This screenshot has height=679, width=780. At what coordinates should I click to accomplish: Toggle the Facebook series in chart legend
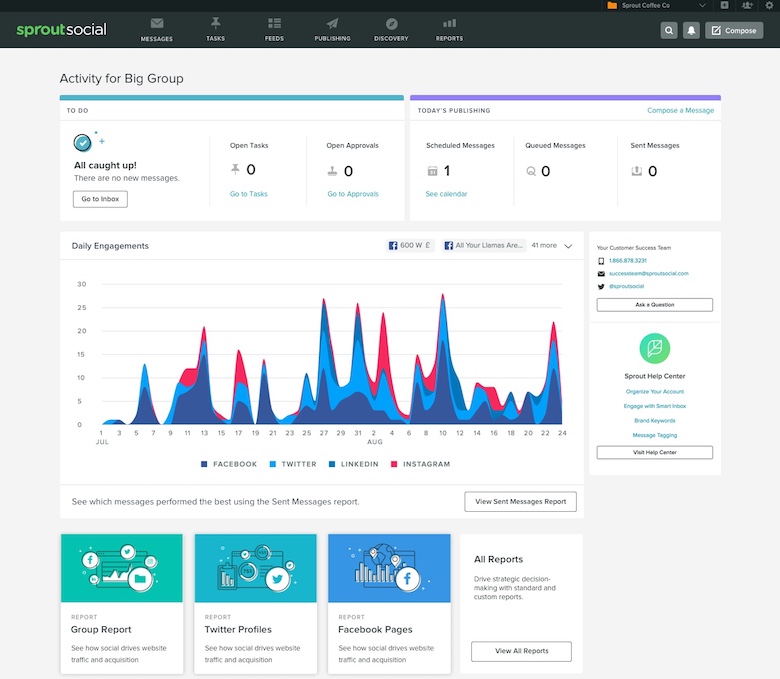(x=231, y=464)
